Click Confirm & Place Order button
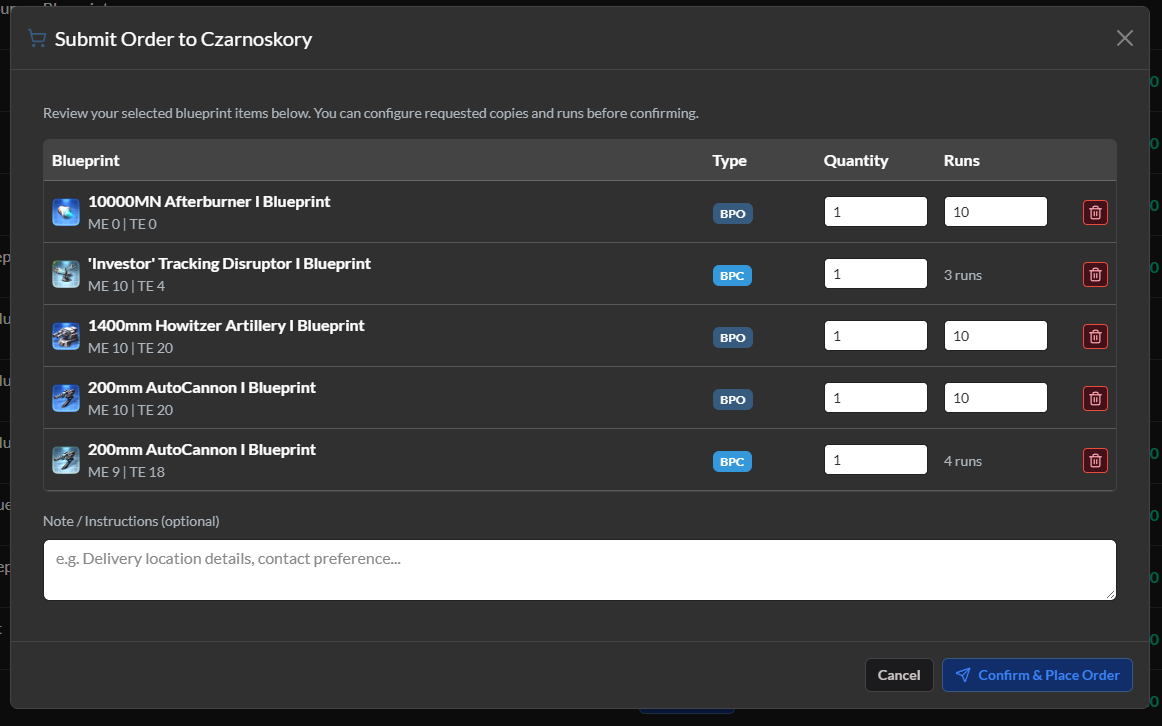The height and width of the screenshot is (726, 1162). pos(1037,675)
